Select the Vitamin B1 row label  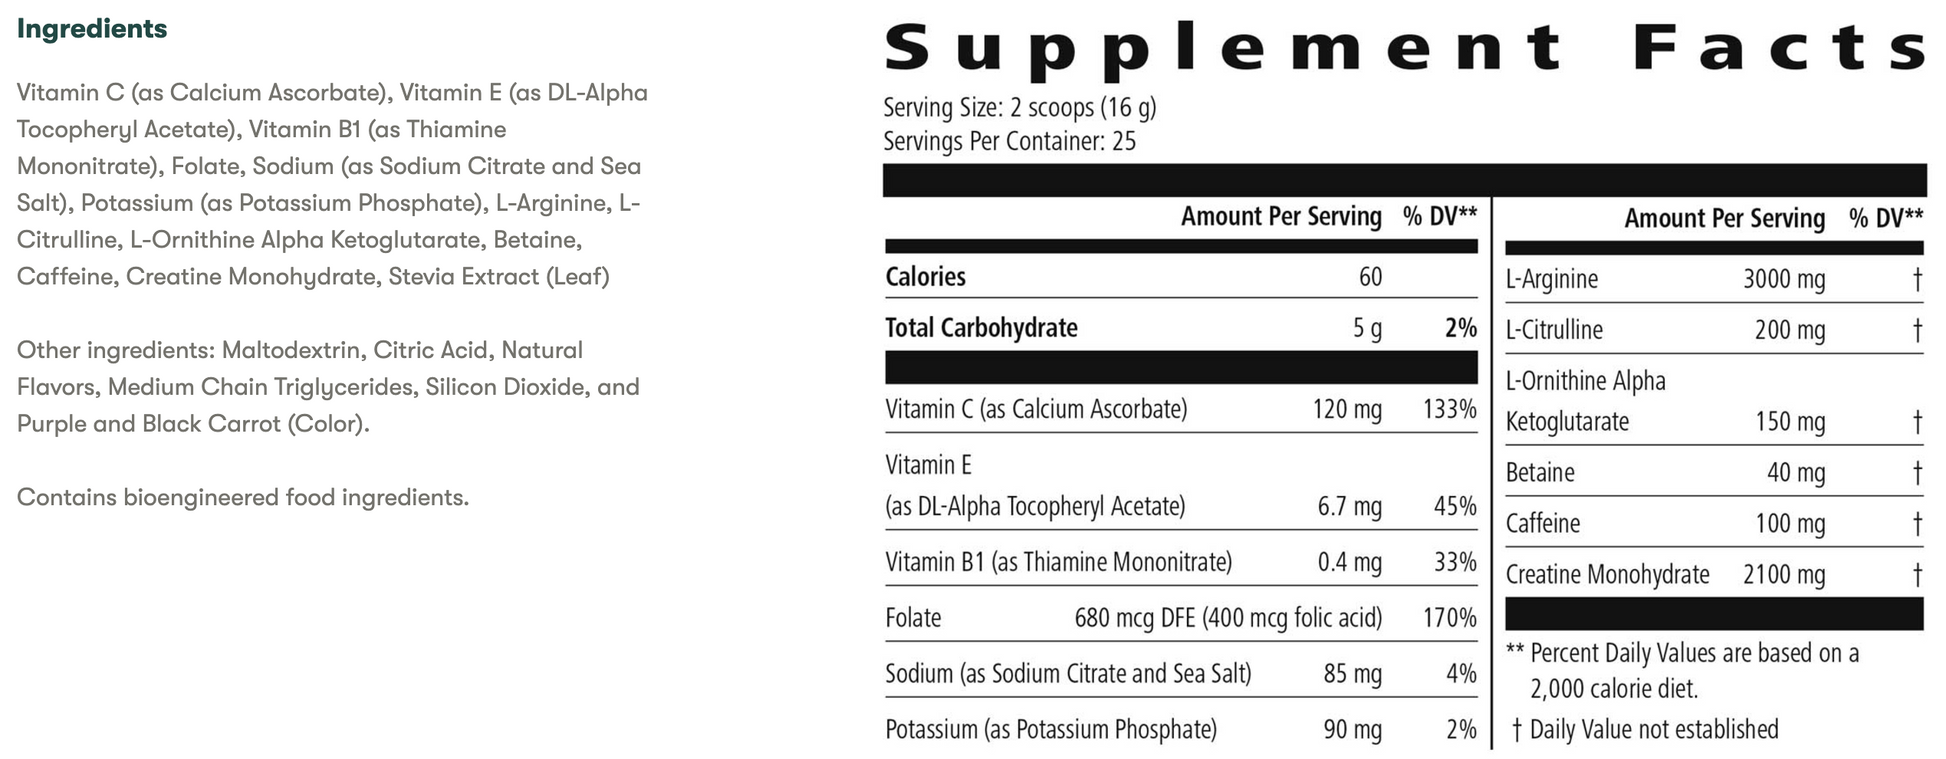tap(1058, 562)
